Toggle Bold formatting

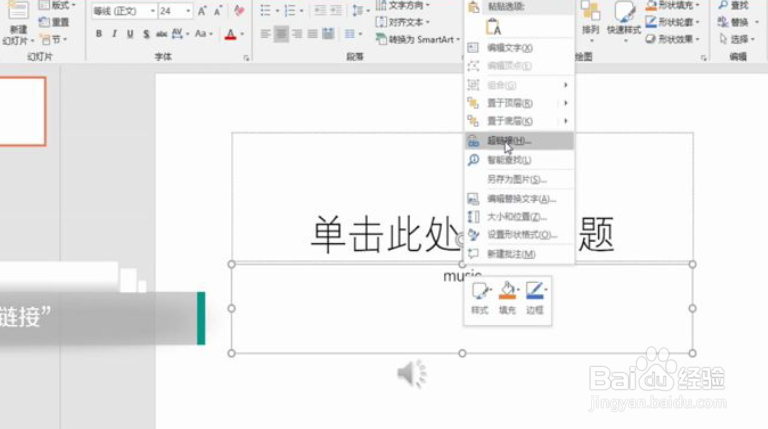99,34
